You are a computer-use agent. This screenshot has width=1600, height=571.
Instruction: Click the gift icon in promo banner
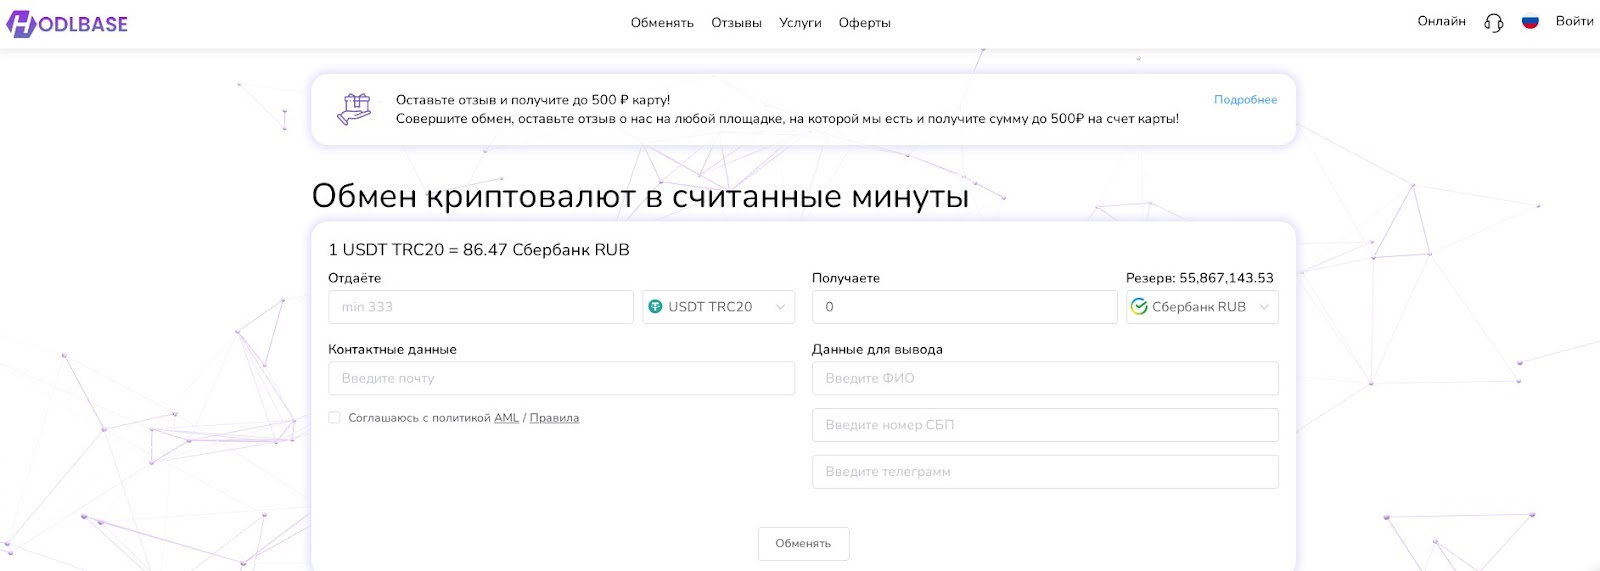click(x=354, y=109)
